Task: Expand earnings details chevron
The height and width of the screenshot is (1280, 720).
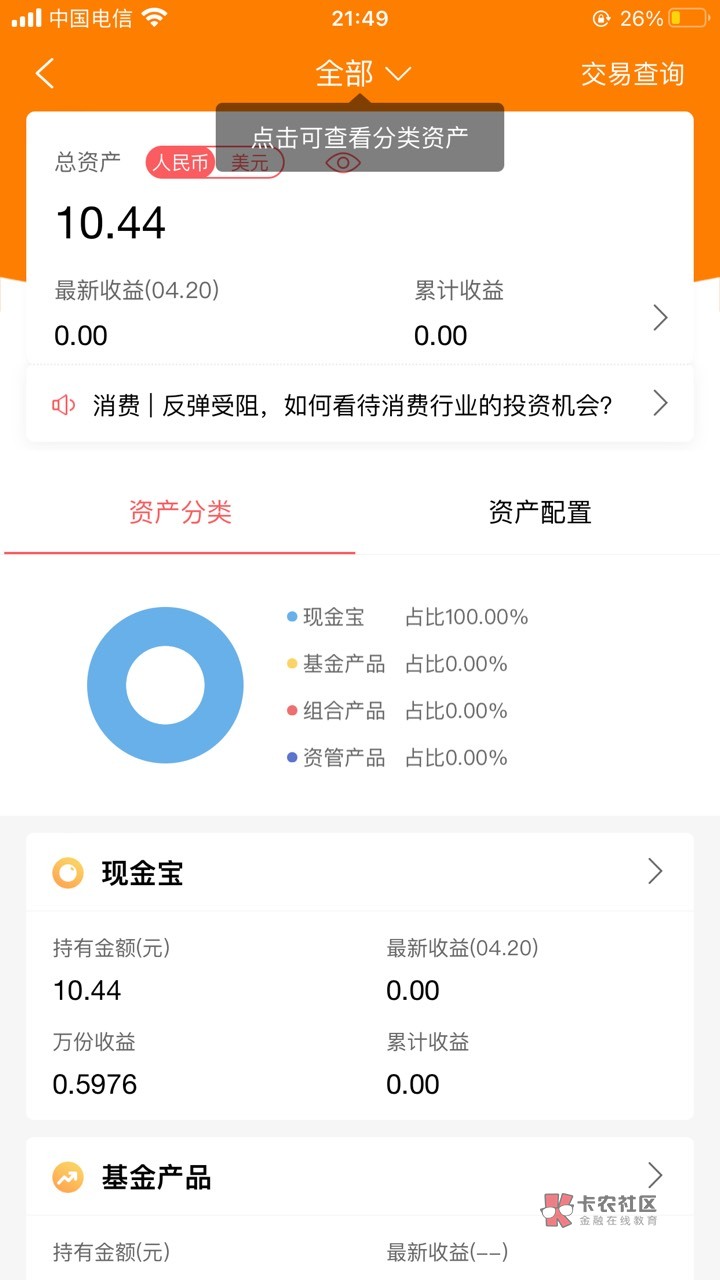Action: [x=660, y=318]
